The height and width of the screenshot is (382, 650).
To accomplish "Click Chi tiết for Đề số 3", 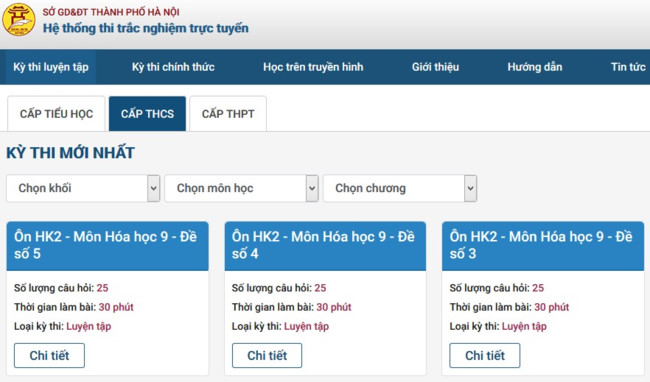I will pyautogui.click(x=485, y=355).
